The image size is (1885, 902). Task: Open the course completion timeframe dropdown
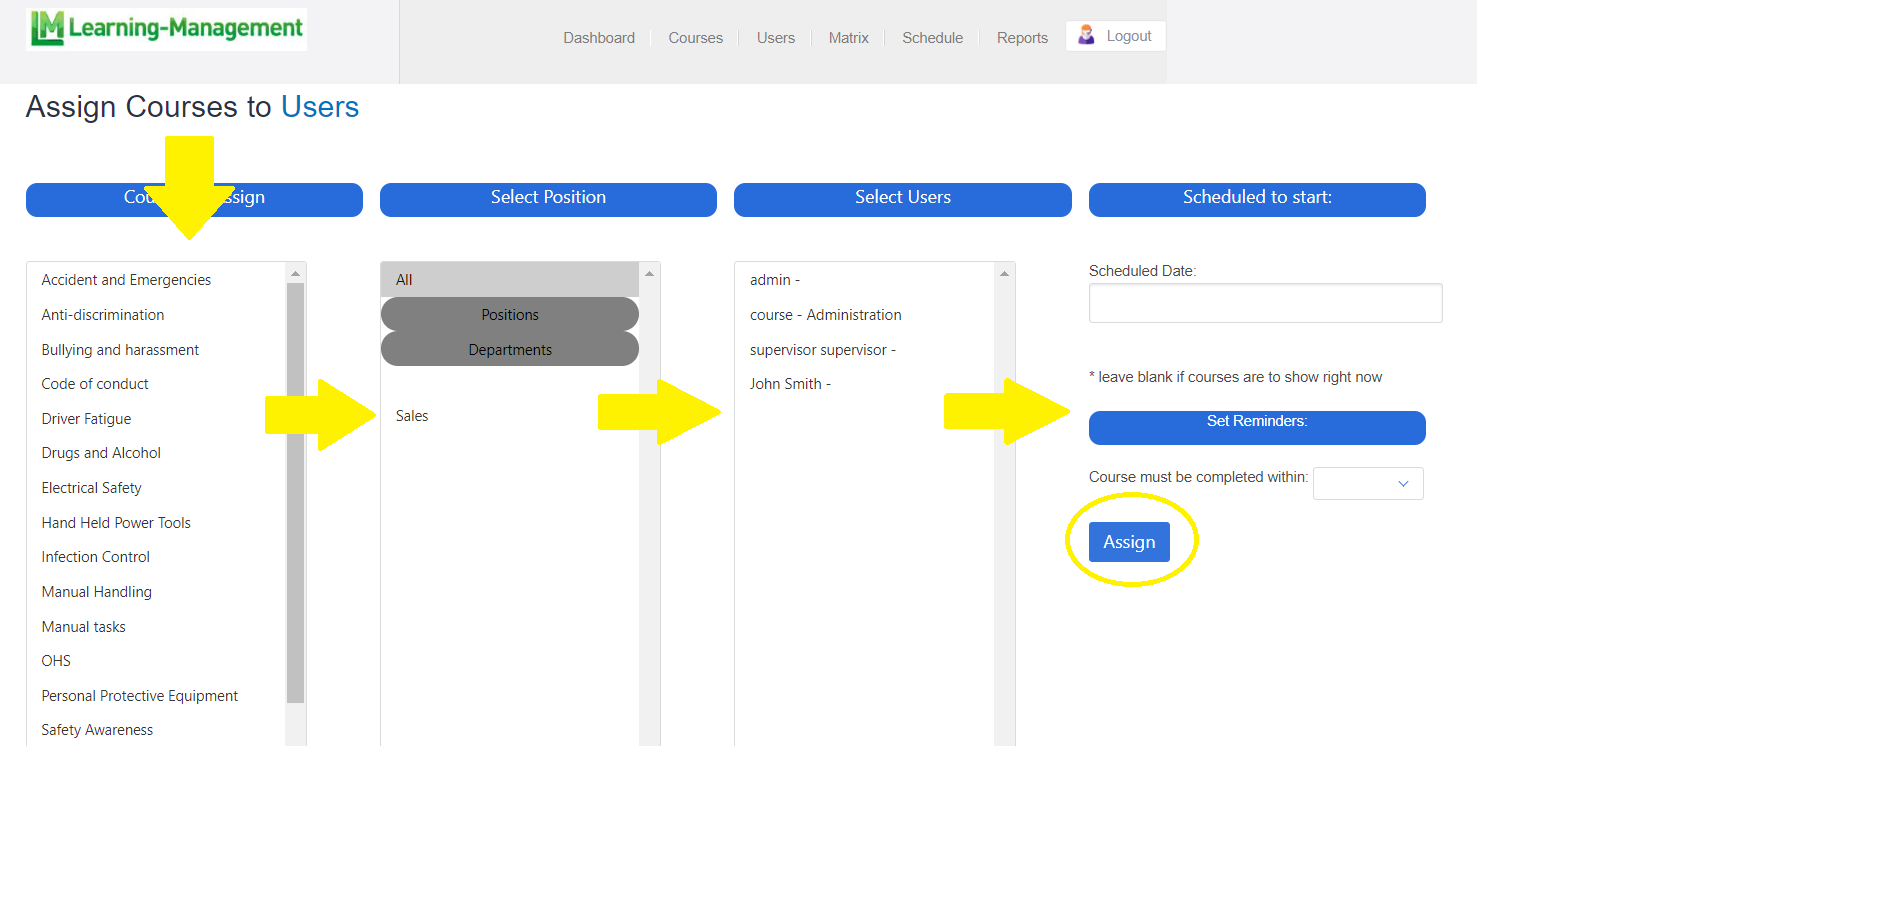1367,484
